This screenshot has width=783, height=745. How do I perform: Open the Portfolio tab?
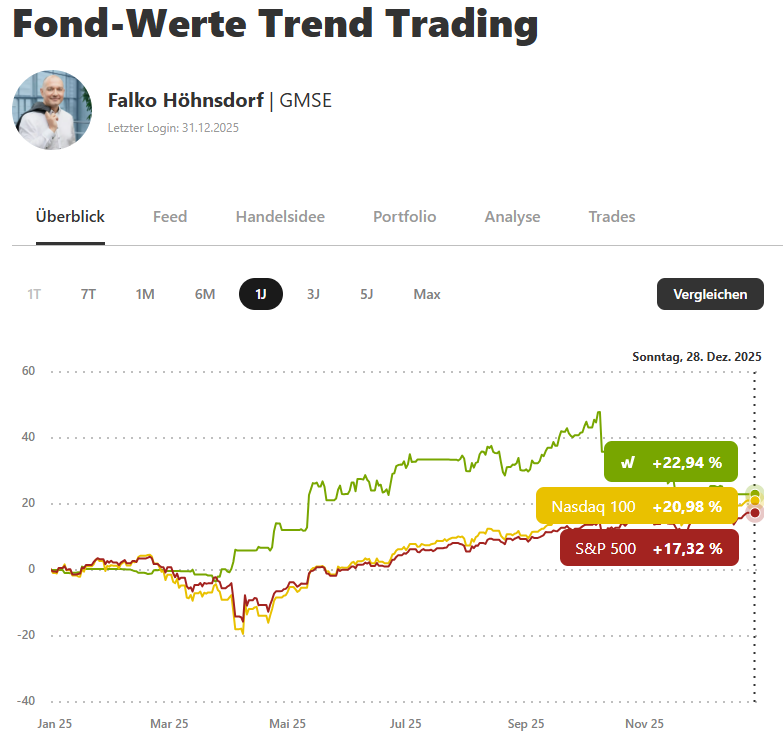click(x=404, y=216)
